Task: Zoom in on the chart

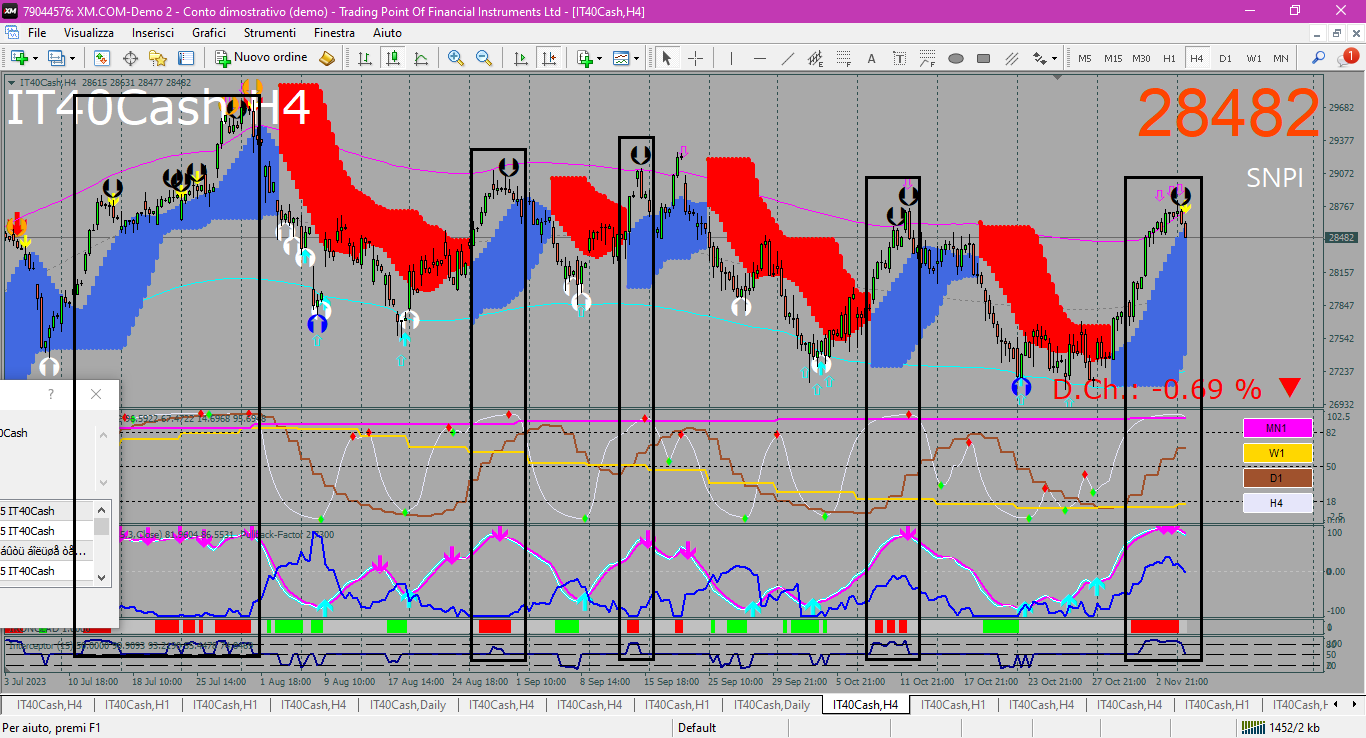Action: (x=456, y=58)
